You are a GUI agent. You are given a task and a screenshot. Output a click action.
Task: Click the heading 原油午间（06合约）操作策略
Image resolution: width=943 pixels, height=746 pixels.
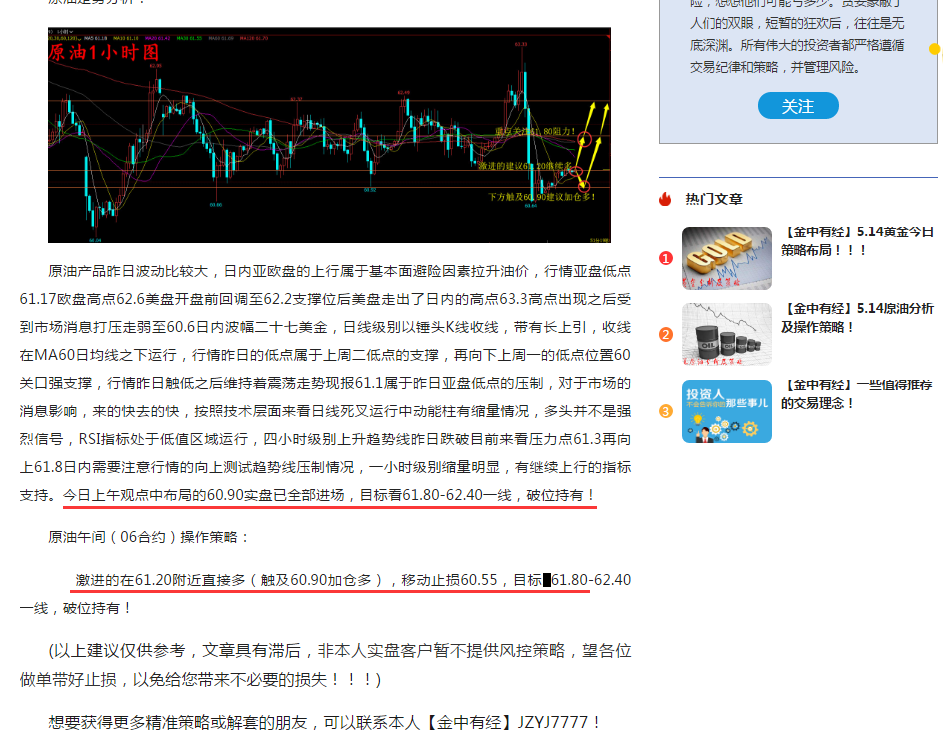pyautogui.click(x=149, y=537)
